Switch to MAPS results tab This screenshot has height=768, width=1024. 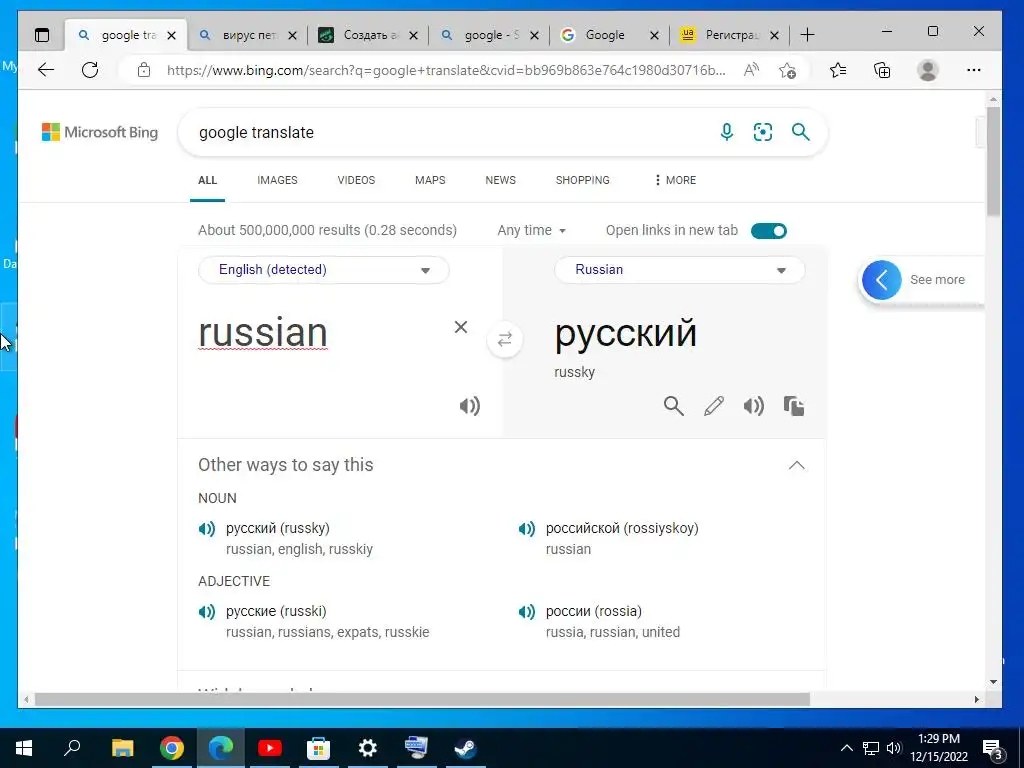430,180
